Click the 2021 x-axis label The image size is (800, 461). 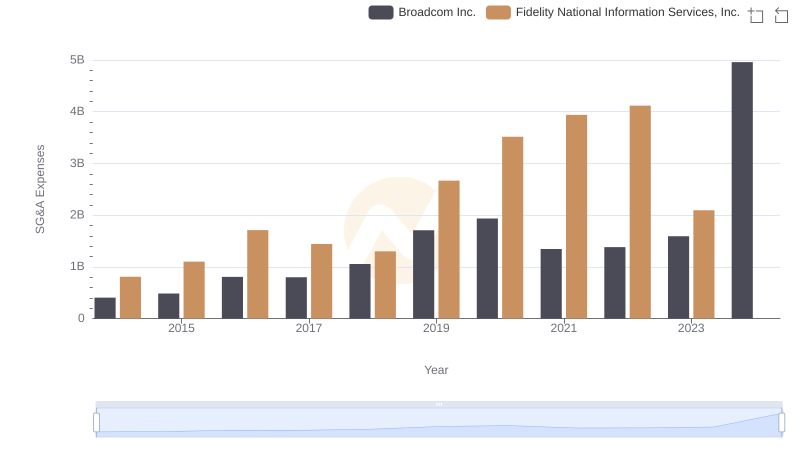(563, 328)
